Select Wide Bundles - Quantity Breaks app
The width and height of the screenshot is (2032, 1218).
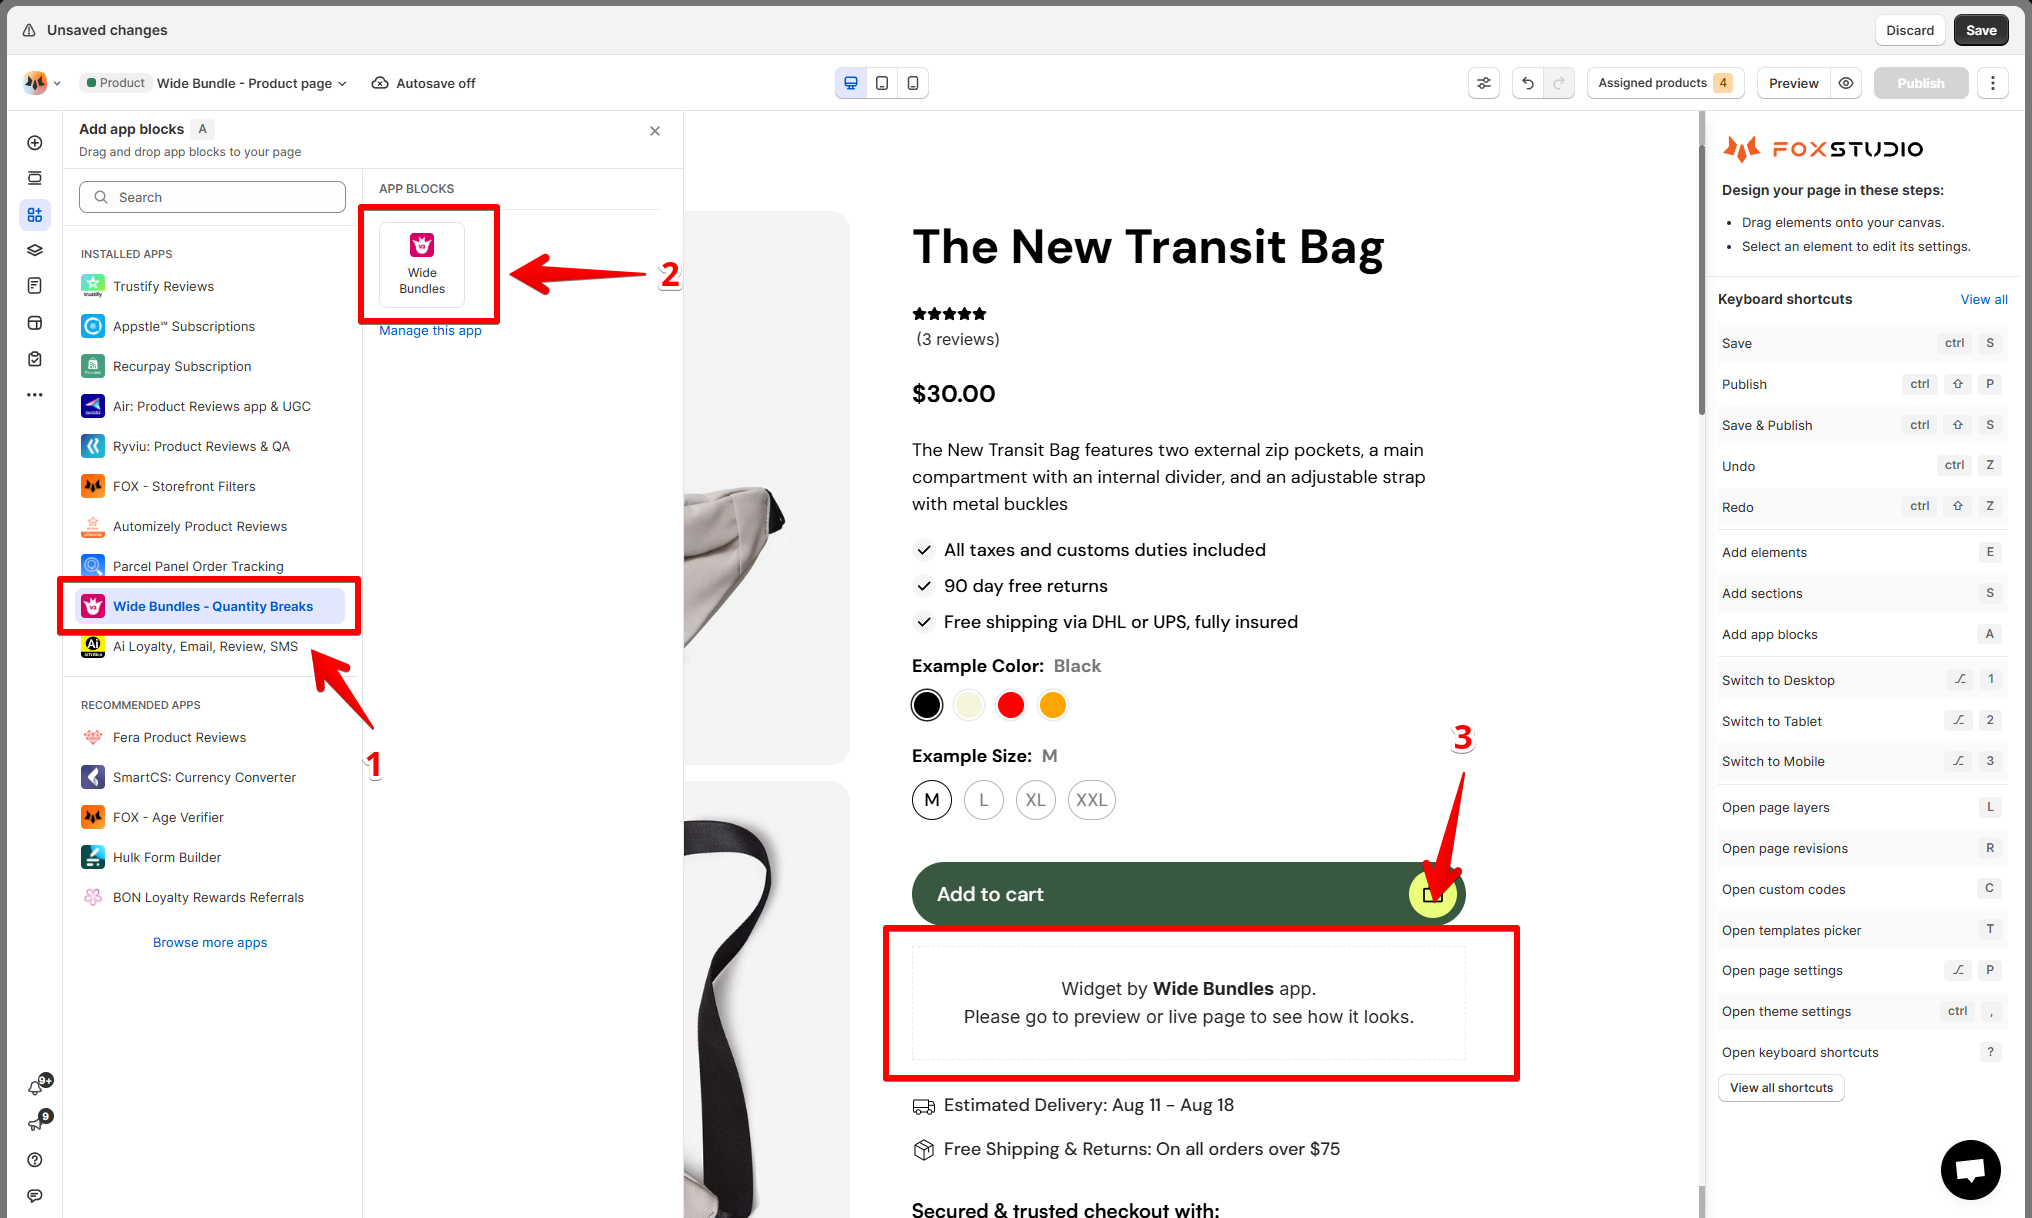click(x=210, y=606)
